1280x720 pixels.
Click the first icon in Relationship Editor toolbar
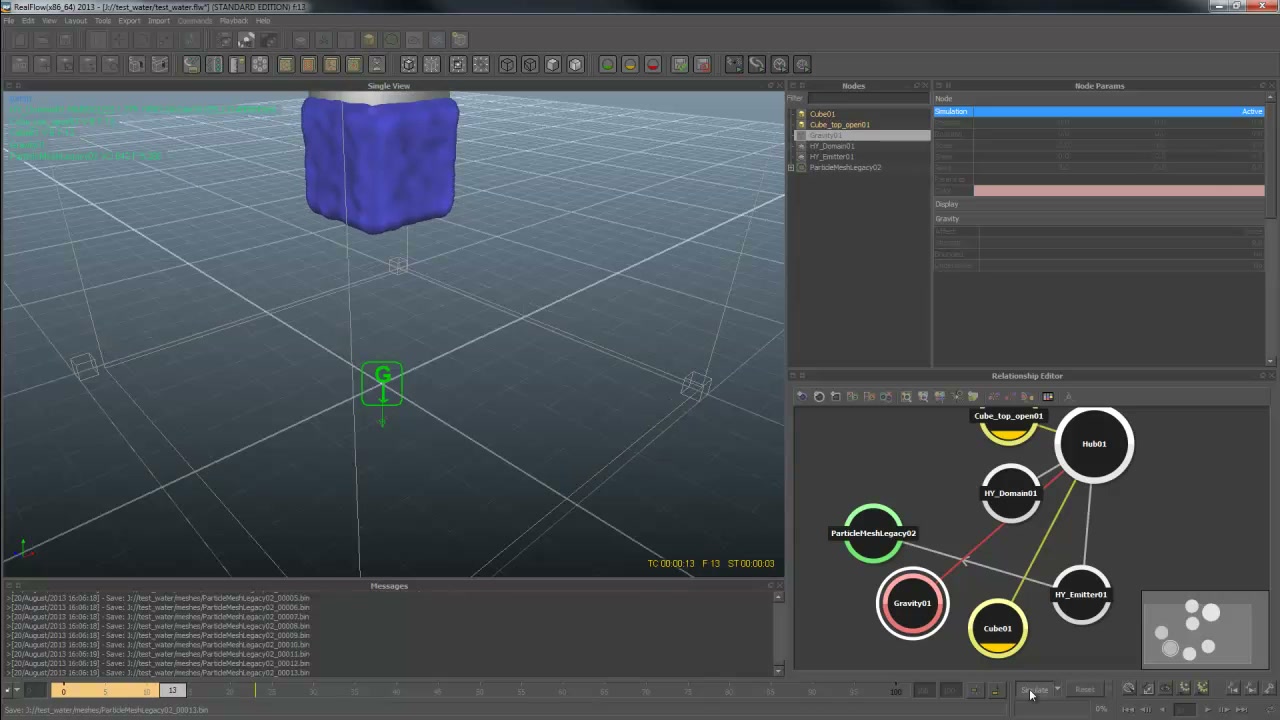click(802, 397)
